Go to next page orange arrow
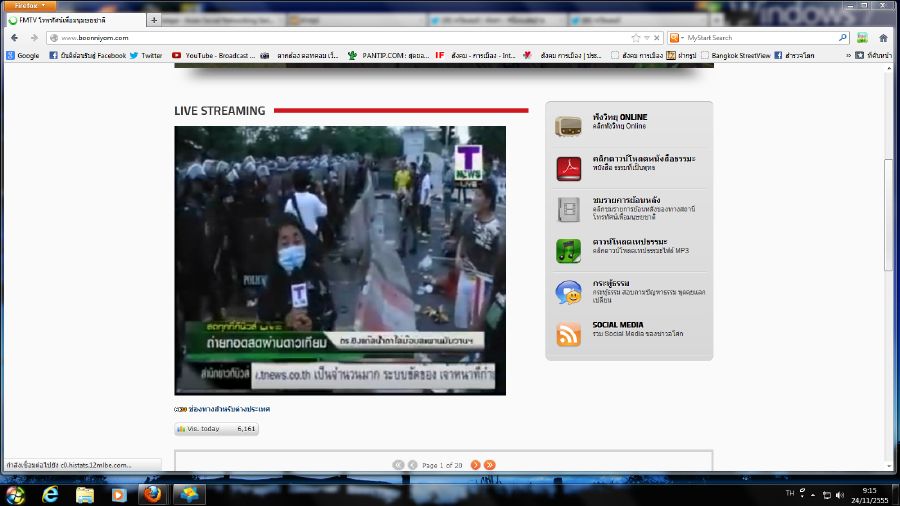The height and width of the screenshot is (506, 900). tap(475, 465)
